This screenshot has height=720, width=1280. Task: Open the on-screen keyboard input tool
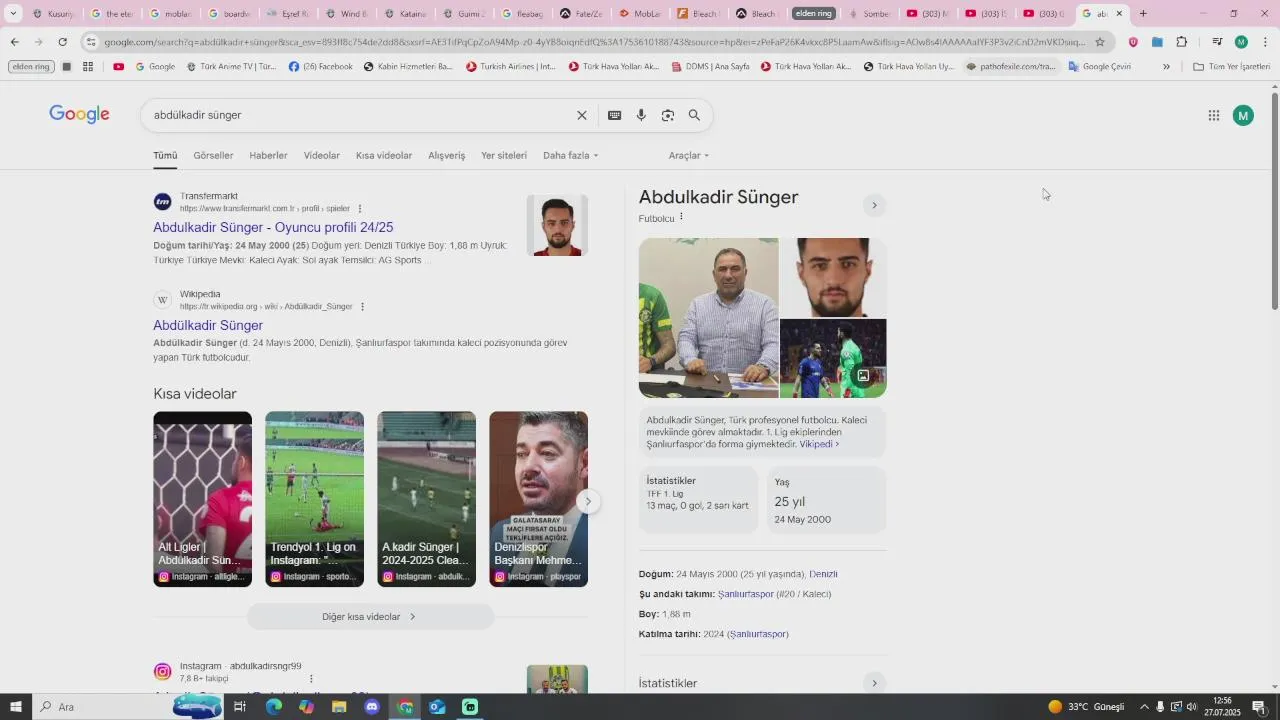point(615,115)
